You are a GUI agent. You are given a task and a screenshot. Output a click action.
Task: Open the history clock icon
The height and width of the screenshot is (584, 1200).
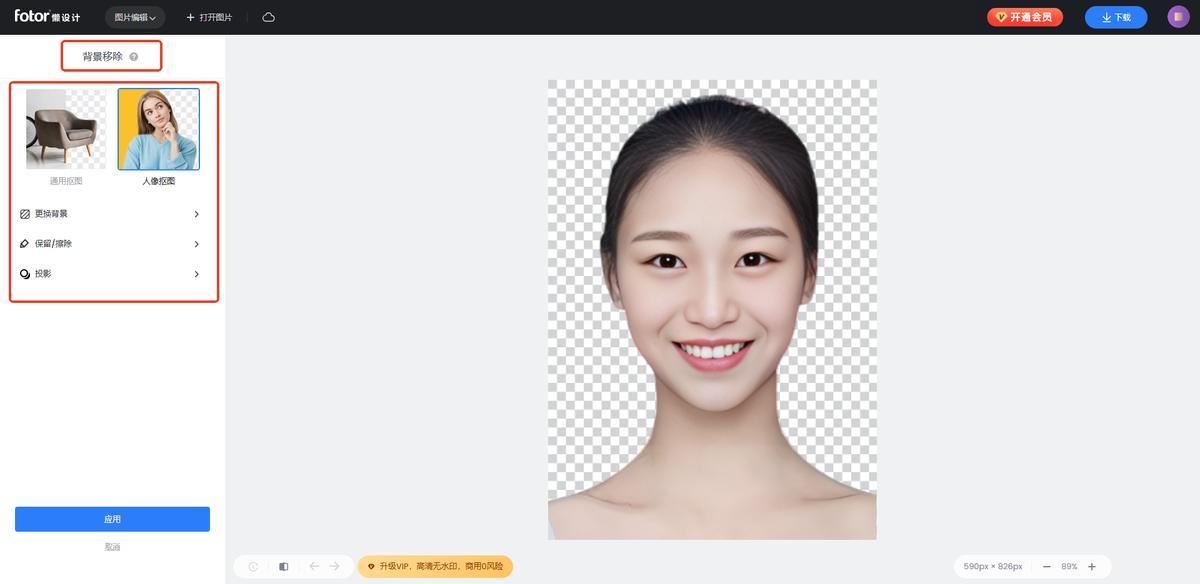[253, 567]
